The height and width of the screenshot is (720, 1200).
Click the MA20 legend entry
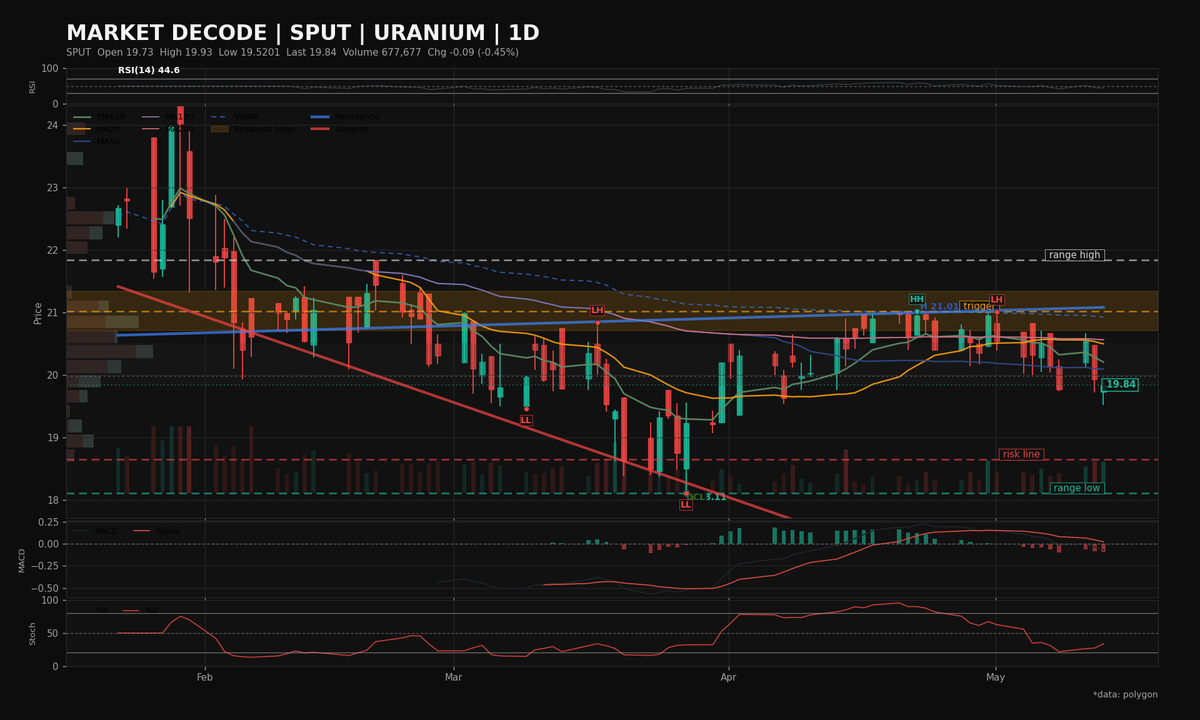[97, 129]
